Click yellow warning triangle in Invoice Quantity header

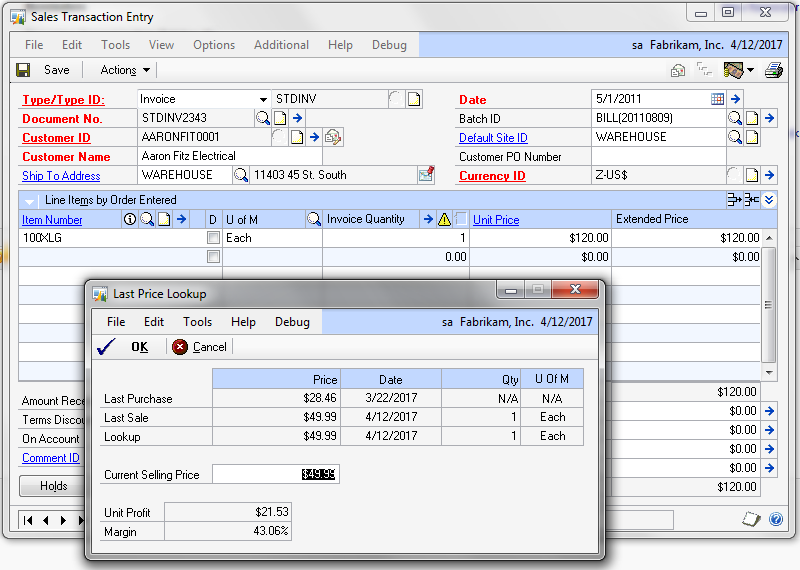click(x=444, y=219)
